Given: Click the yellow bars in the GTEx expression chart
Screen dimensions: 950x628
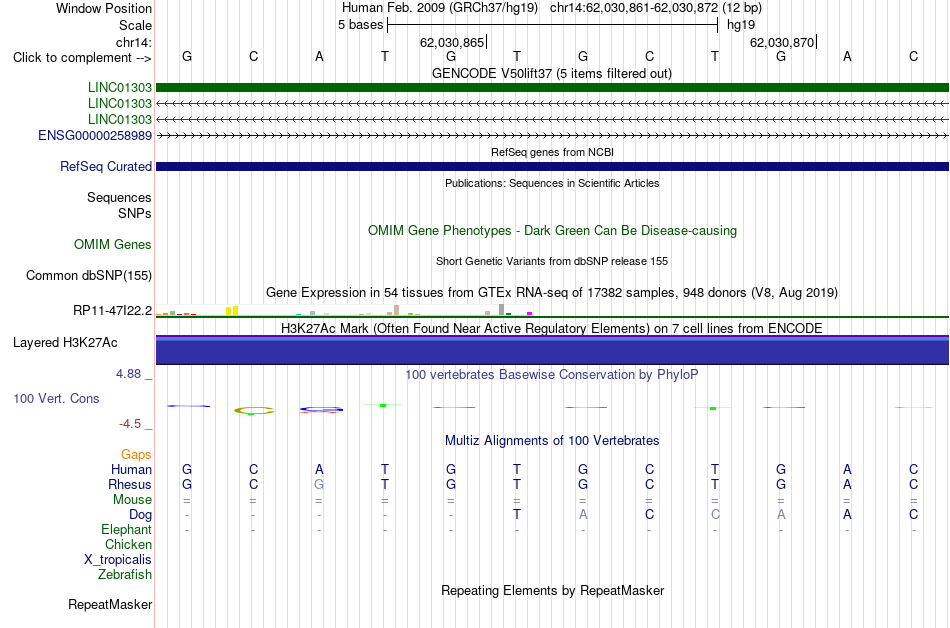Looking at the screenshot, I should (x=232, y=311).
